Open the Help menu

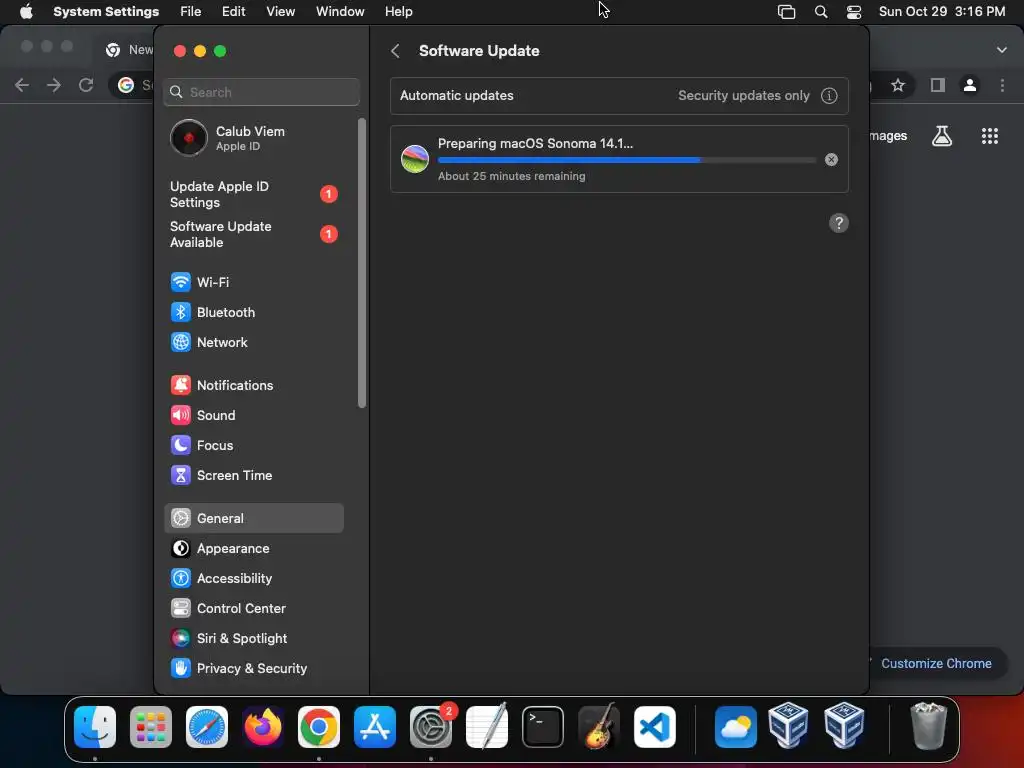point(398,12)
